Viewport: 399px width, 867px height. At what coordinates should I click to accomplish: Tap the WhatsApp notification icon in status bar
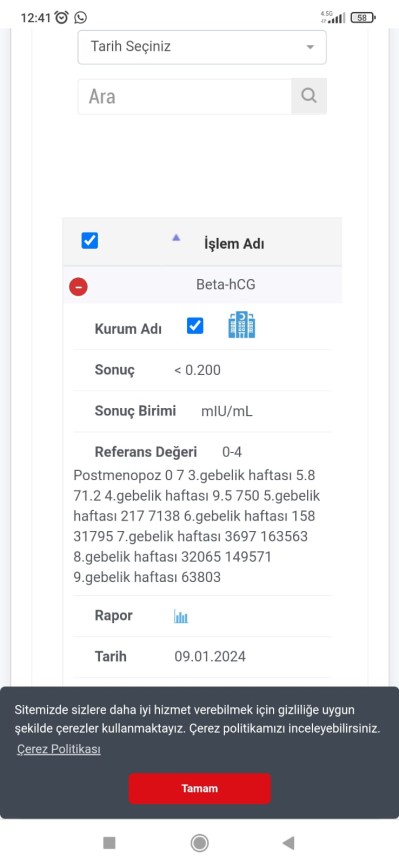tap(81, 18)
